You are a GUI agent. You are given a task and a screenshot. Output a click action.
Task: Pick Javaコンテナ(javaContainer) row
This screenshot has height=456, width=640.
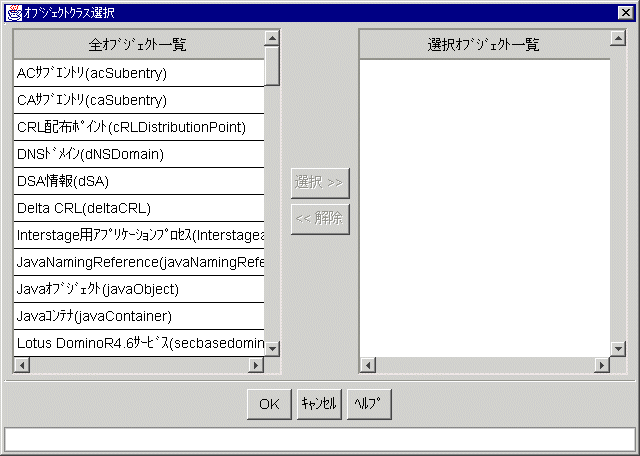[x=139, y=316]
